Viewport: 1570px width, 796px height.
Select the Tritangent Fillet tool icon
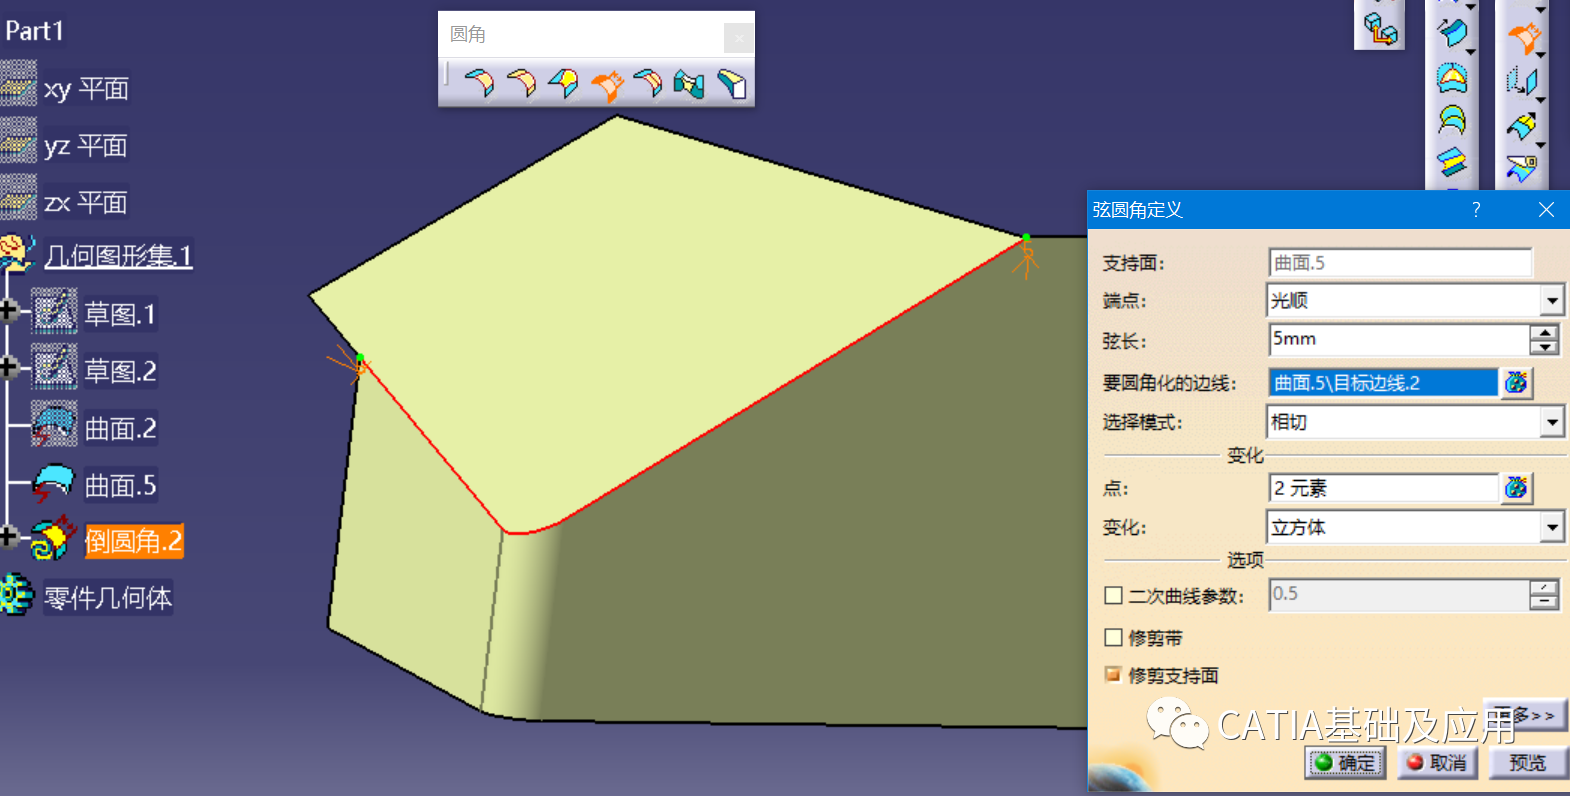[x=732, y=84]
